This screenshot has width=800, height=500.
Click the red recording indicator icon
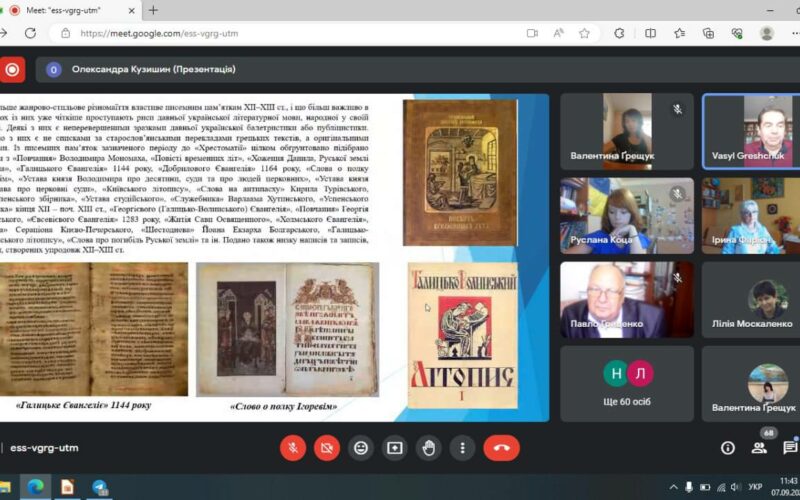(12, 69)
